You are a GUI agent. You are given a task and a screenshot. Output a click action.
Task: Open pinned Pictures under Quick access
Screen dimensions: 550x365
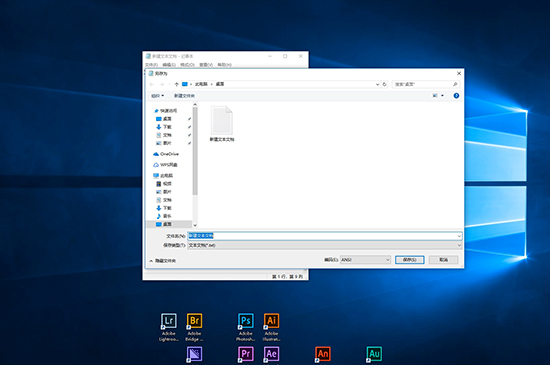pyautogui.click(x=167, y=143)
